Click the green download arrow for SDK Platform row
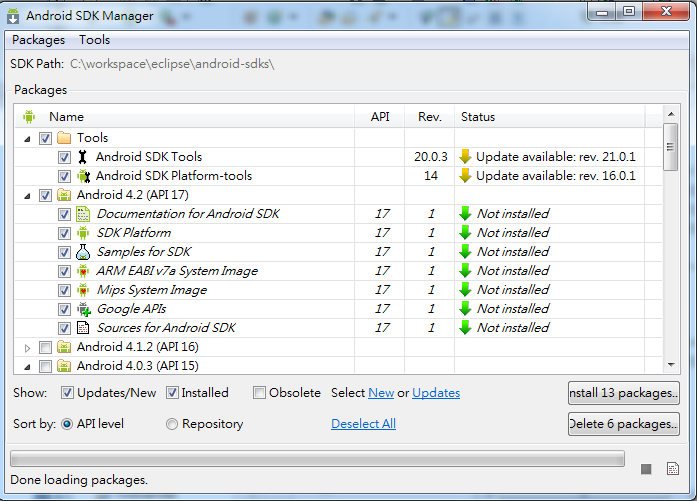The image size is (697, 501). tap(465, 233)
